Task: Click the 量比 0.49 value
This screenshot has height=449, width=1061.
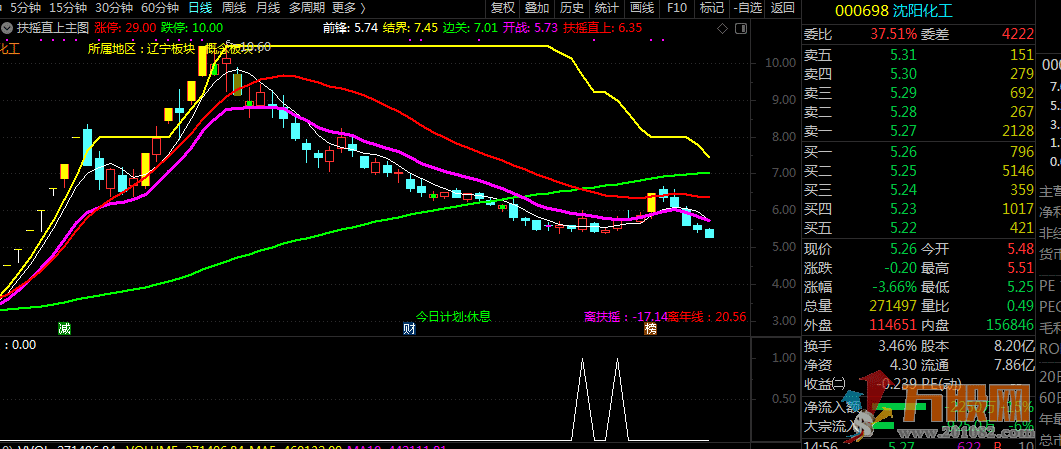Action: point(1020,306)
